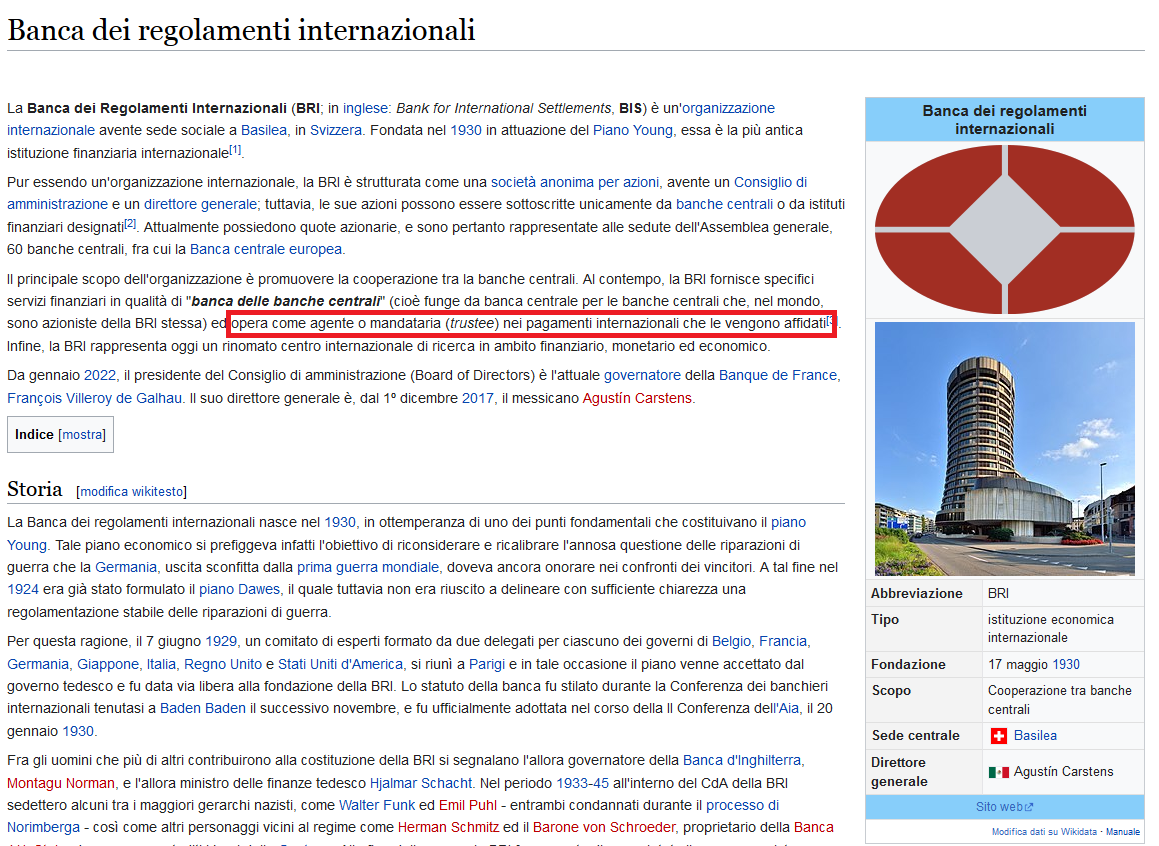Screen dimensions: 1159x846
Task: Open the Basilea link in the opening paragraph
Action: click(264, 130)
